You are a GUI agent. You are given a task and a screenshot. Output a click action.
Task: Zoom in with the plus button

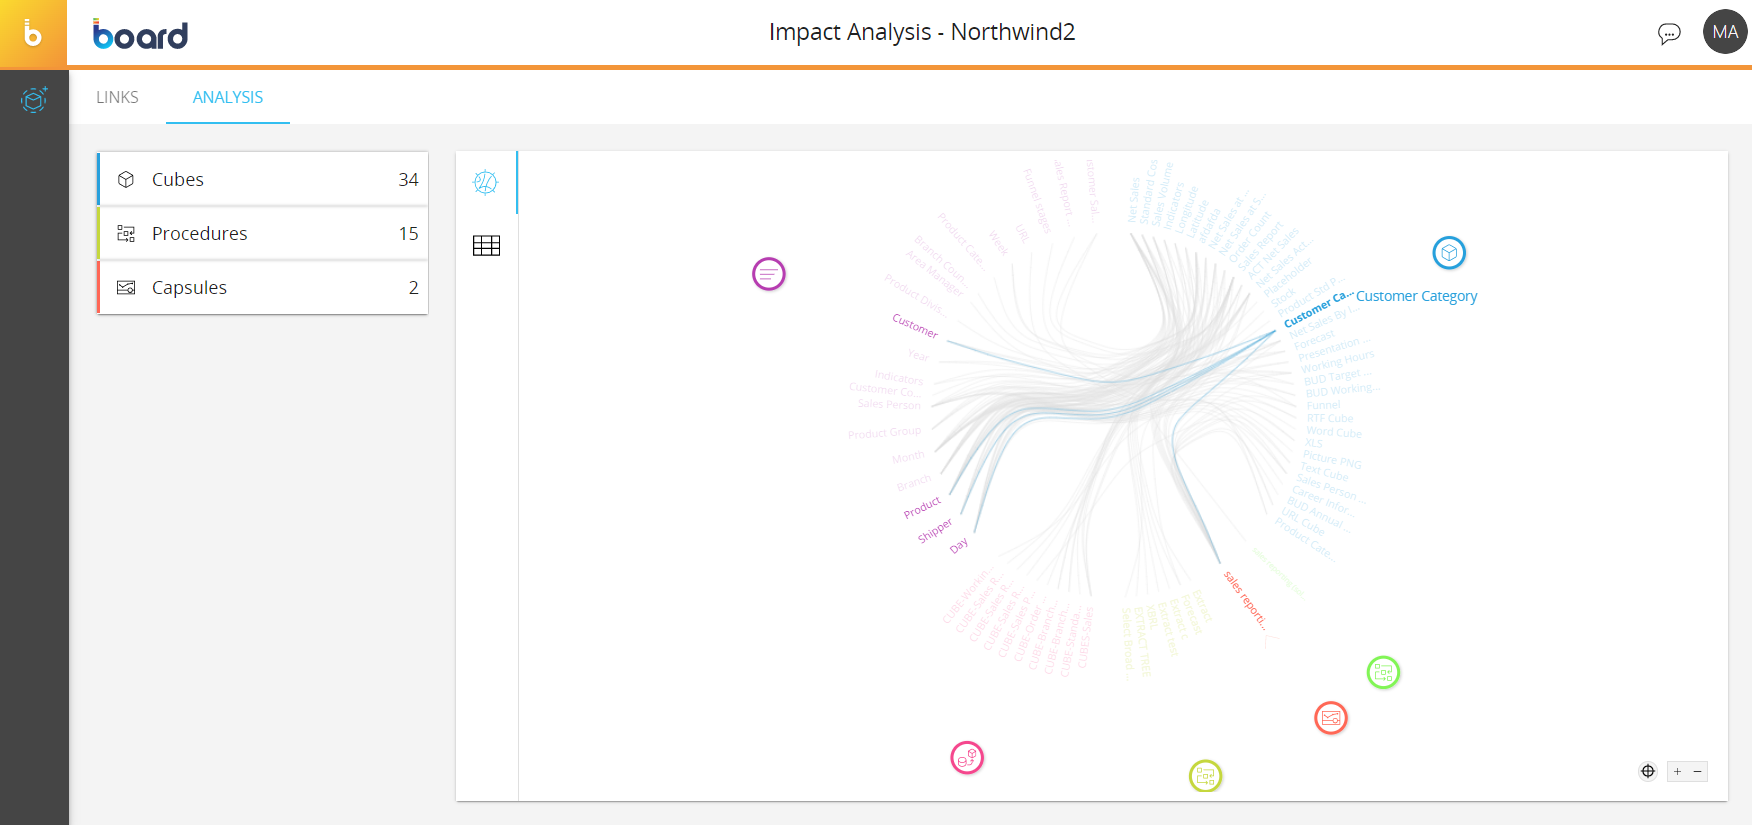point(1678,771)
